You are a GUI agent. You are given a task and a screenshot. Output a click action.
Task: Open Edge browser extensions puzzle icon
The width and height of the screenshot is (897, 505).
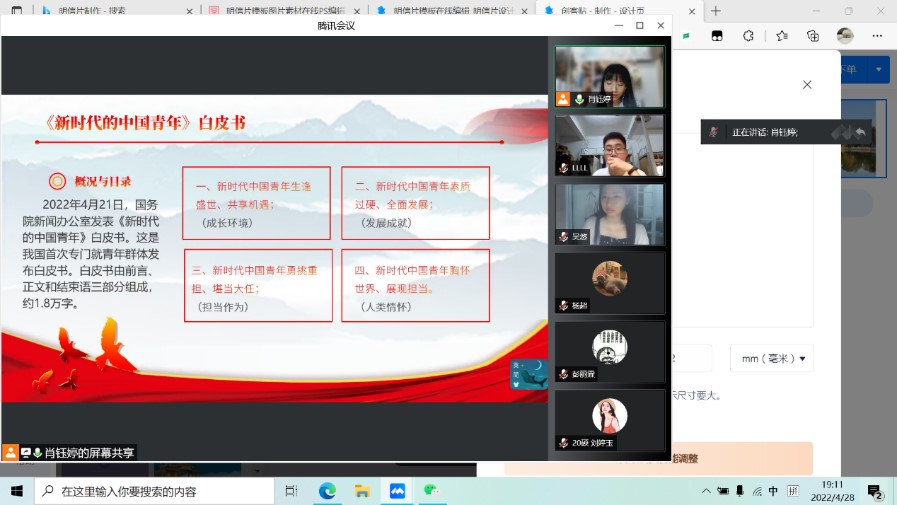click(748, 35)
